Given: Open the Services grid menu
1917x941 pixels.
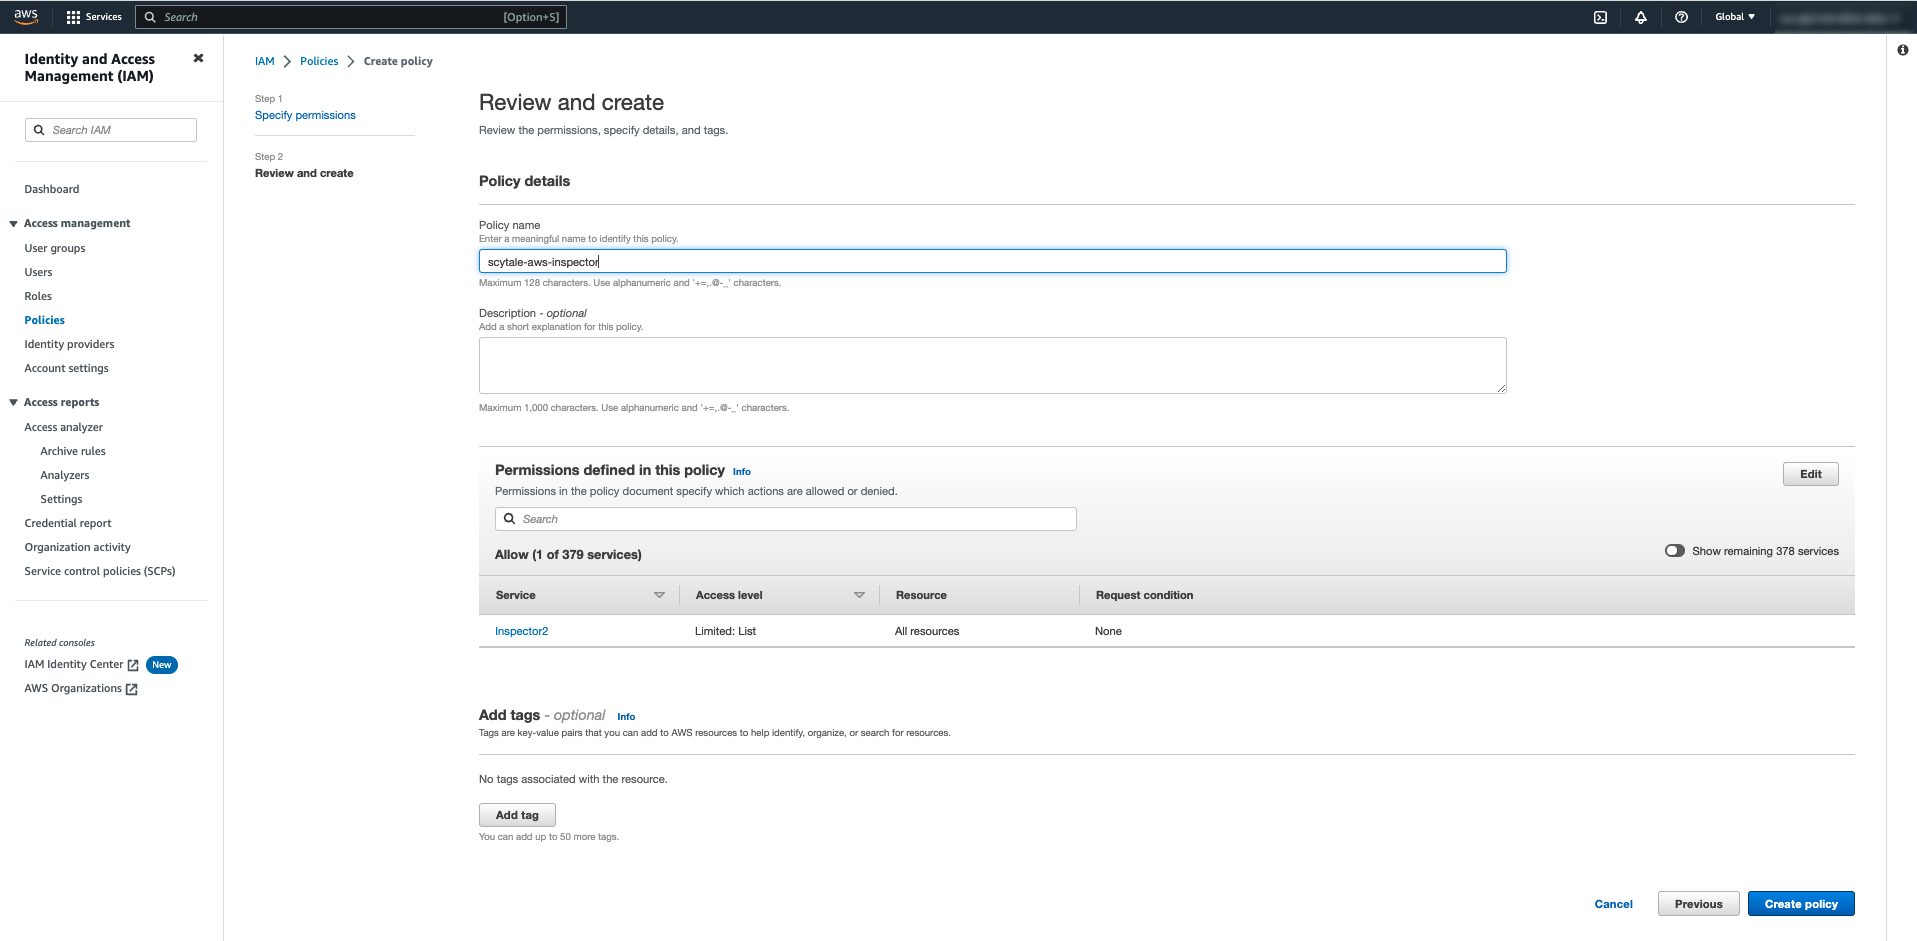Looking at the screenshot, I should pyautogui.click(x=94, y=17).
